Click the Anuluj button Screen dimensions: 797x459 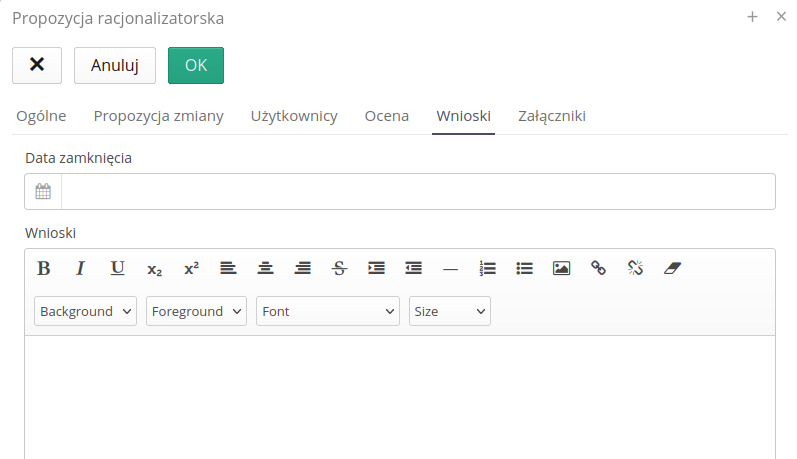tap(114, 65)
